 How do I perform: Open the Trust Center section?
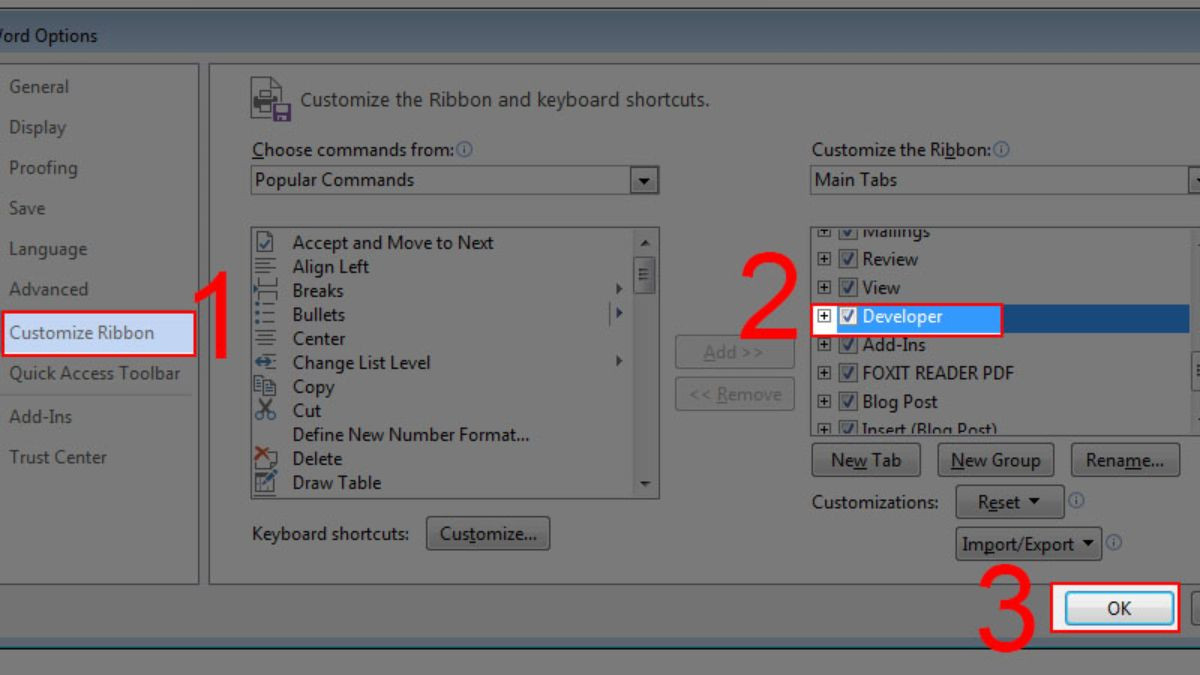58,457
